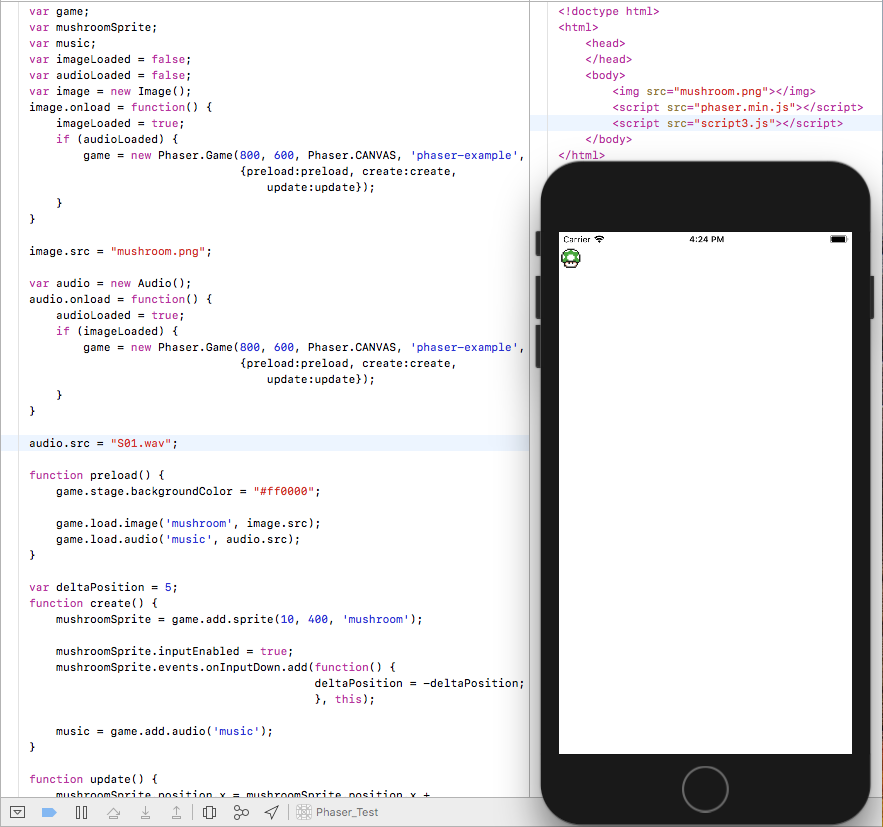The width and height of the screenshot is (883, 827).
Task: Click the "image.onload = function()" line
Action: tap(121, 107)
